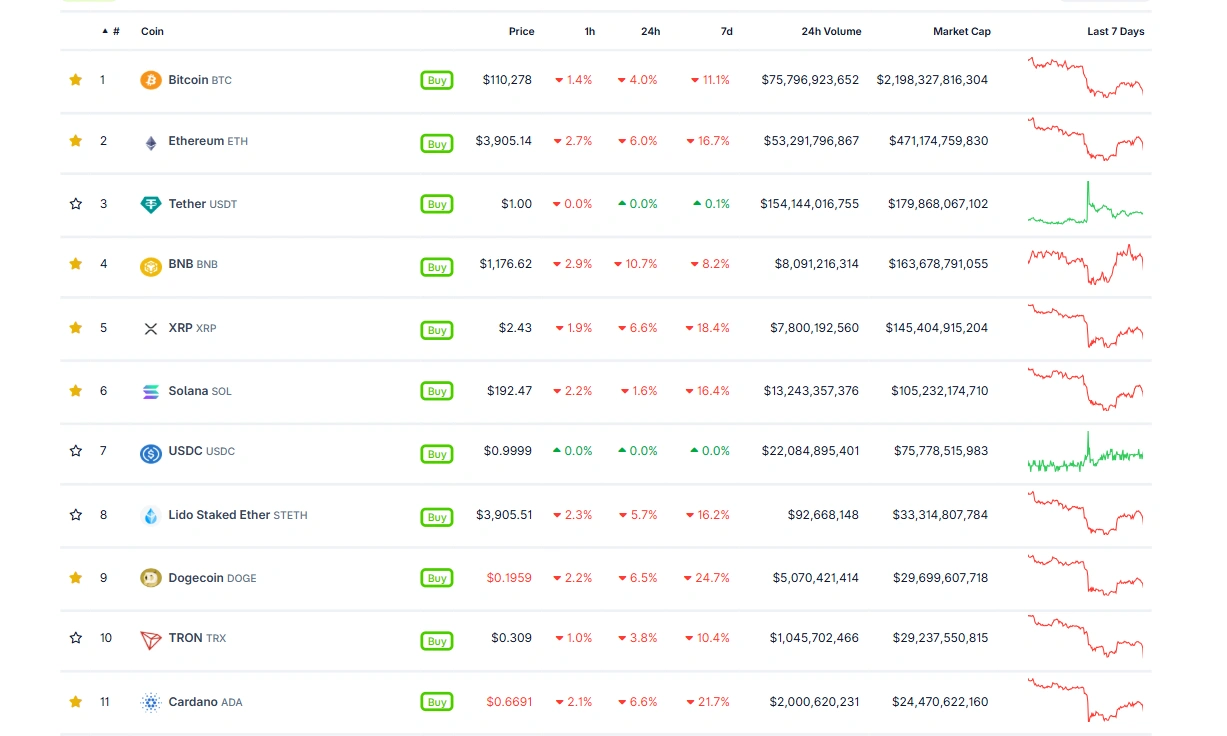Click the BNB coin logo icon

point(151,266)
